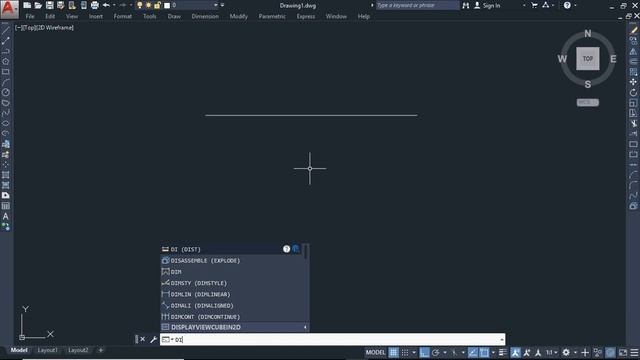Open annotation scale 1:1 dropdown

pyautogui.click(x=552, y=352)
